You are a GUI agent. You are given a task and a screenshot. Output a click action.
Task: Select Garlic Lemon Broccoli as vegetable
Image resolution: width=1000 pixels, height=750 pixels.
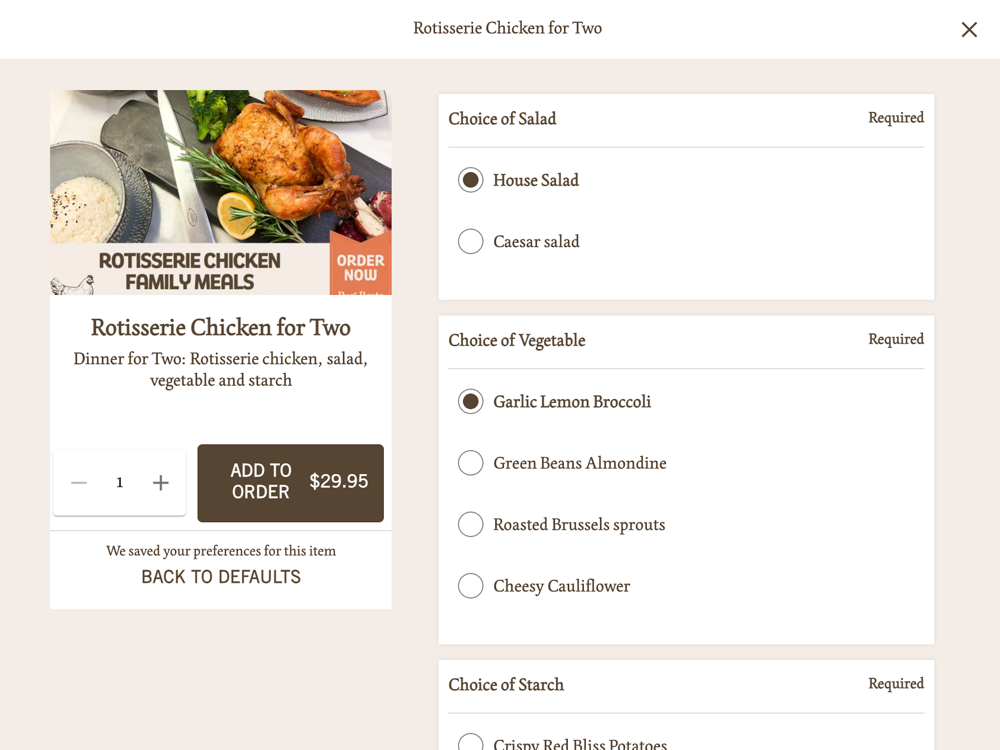471,402
